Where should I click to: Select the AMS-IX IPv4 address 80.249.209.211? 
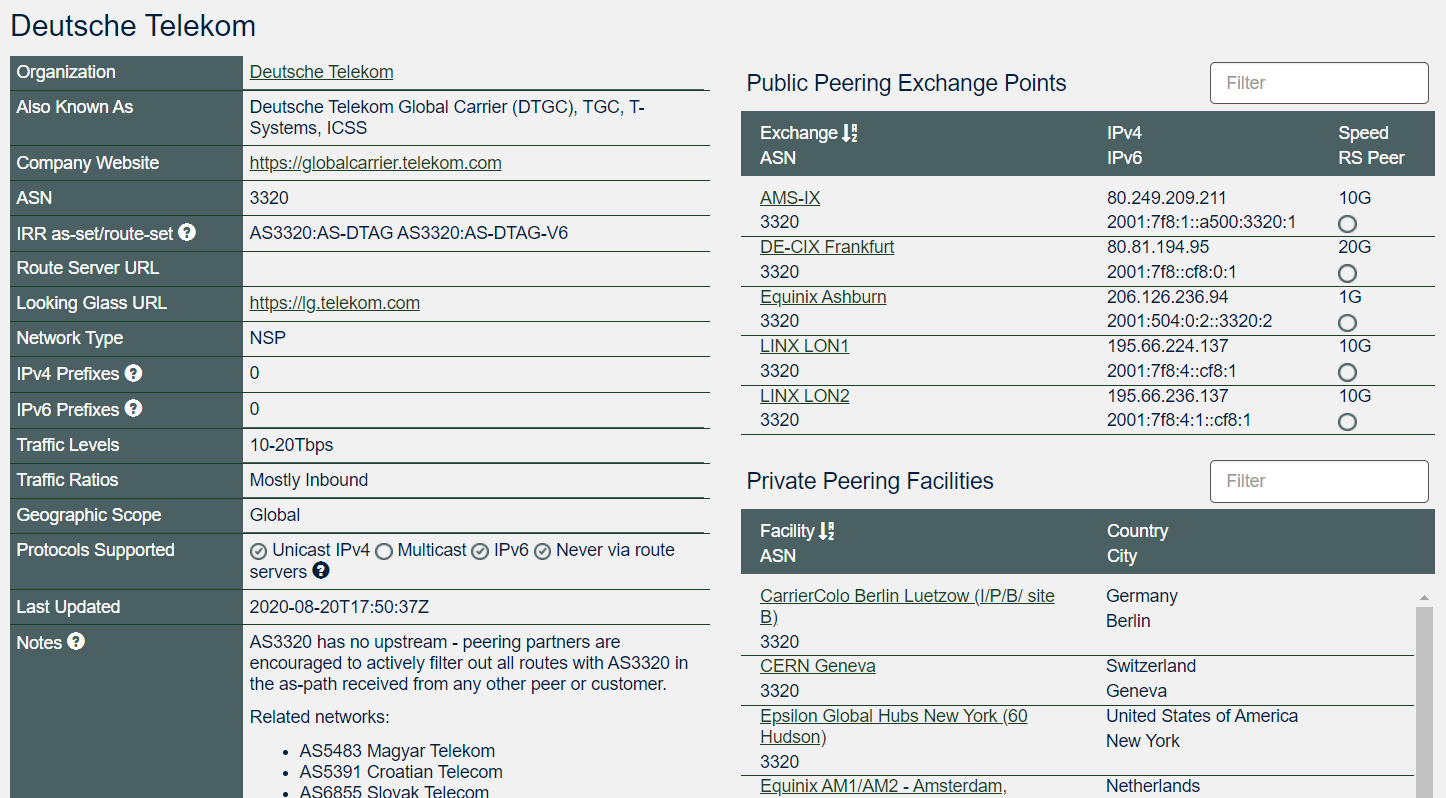pyautogui.click(x=1166, y=198)
